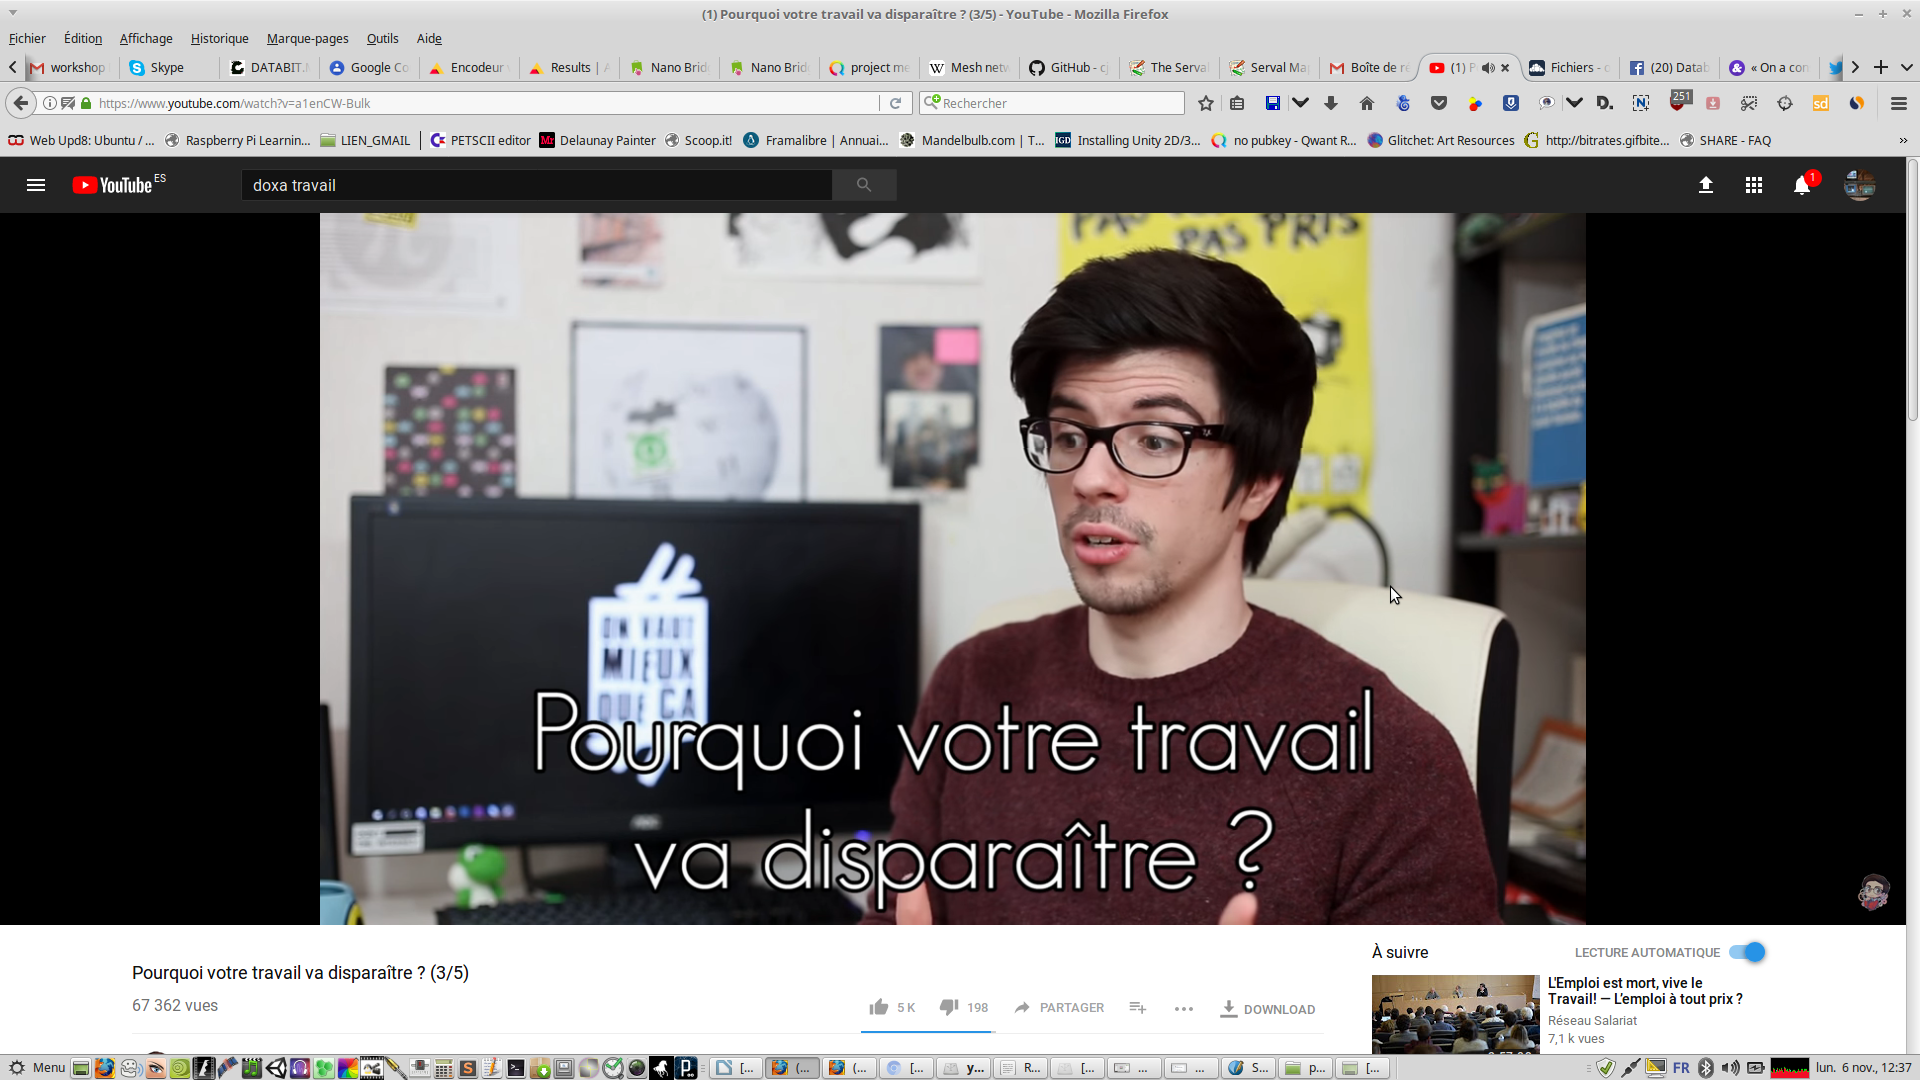The width and height of the screenshot is (1920, 1080).
Task: Expand the list all tabs dropdown arrow
Action: pos(1907,68)
